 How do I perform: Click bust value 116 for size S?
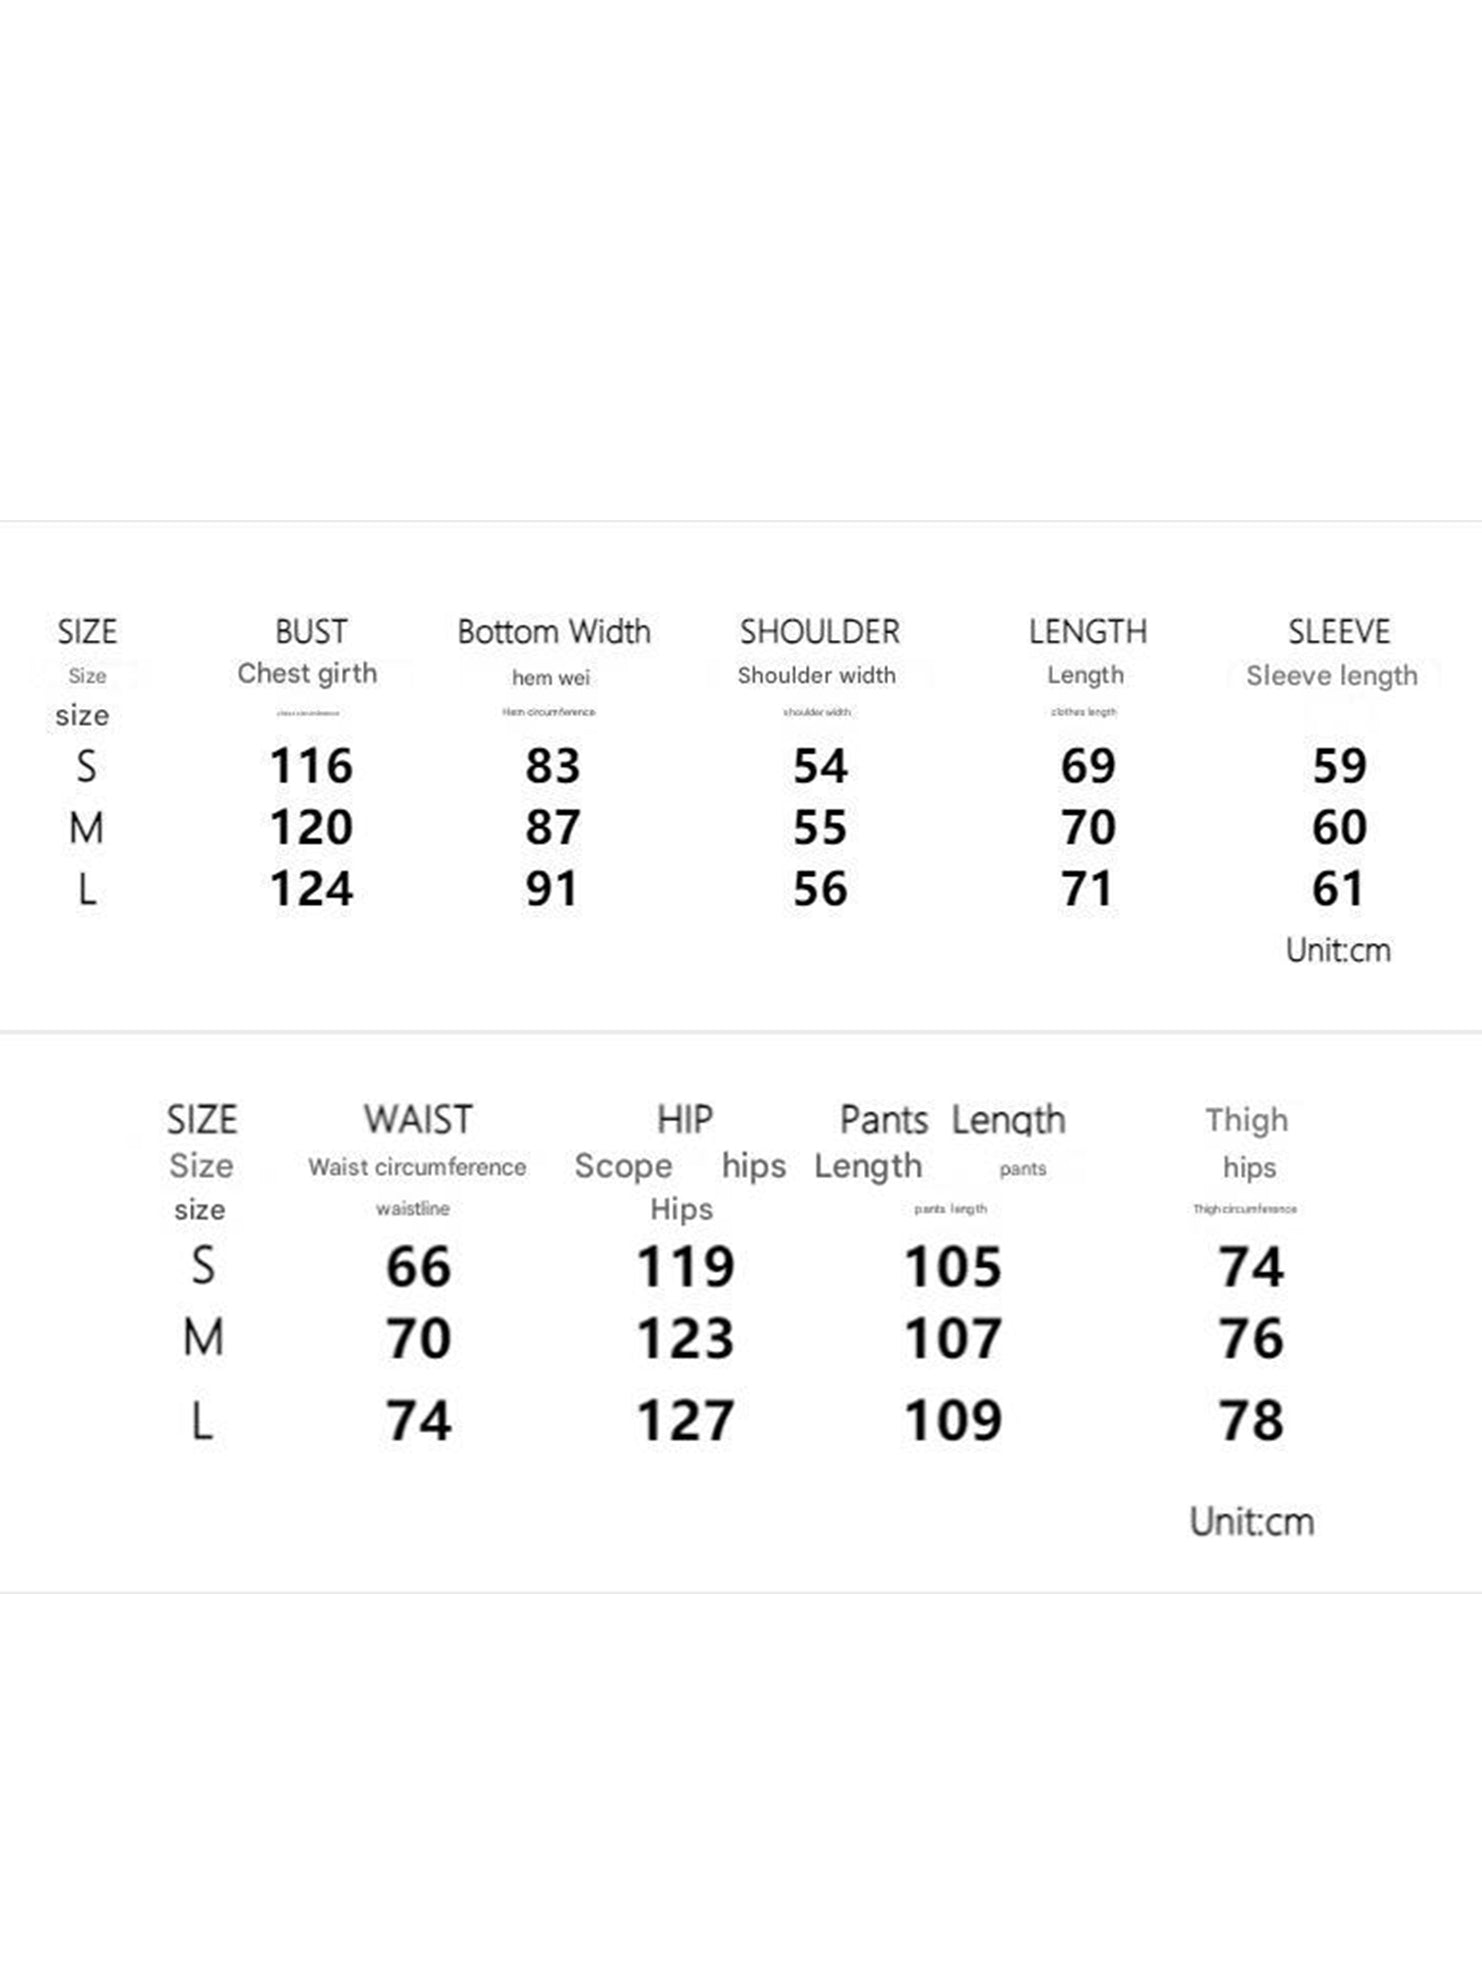coord(311,766)
